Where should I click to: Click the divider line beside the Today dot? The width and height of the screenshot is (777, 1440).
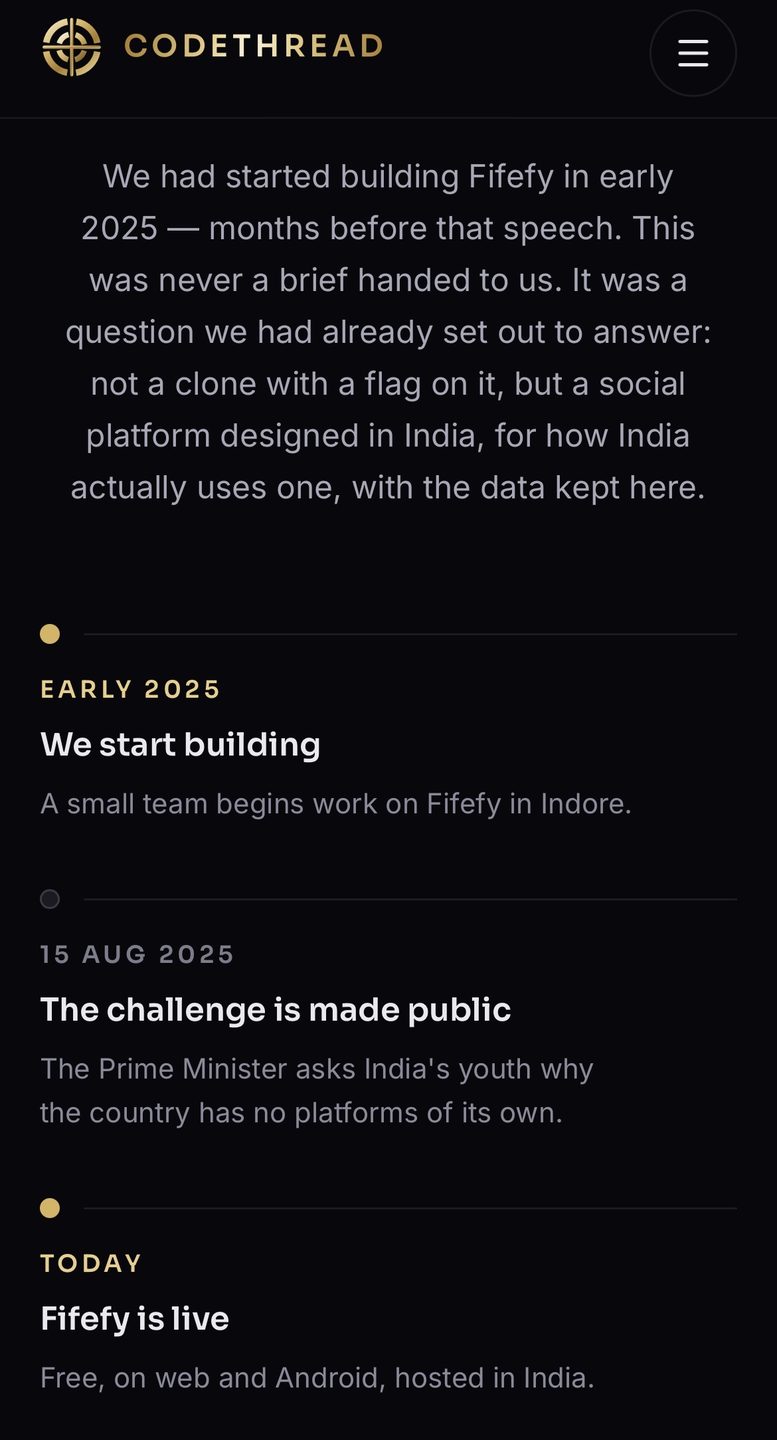point(410,1208)
